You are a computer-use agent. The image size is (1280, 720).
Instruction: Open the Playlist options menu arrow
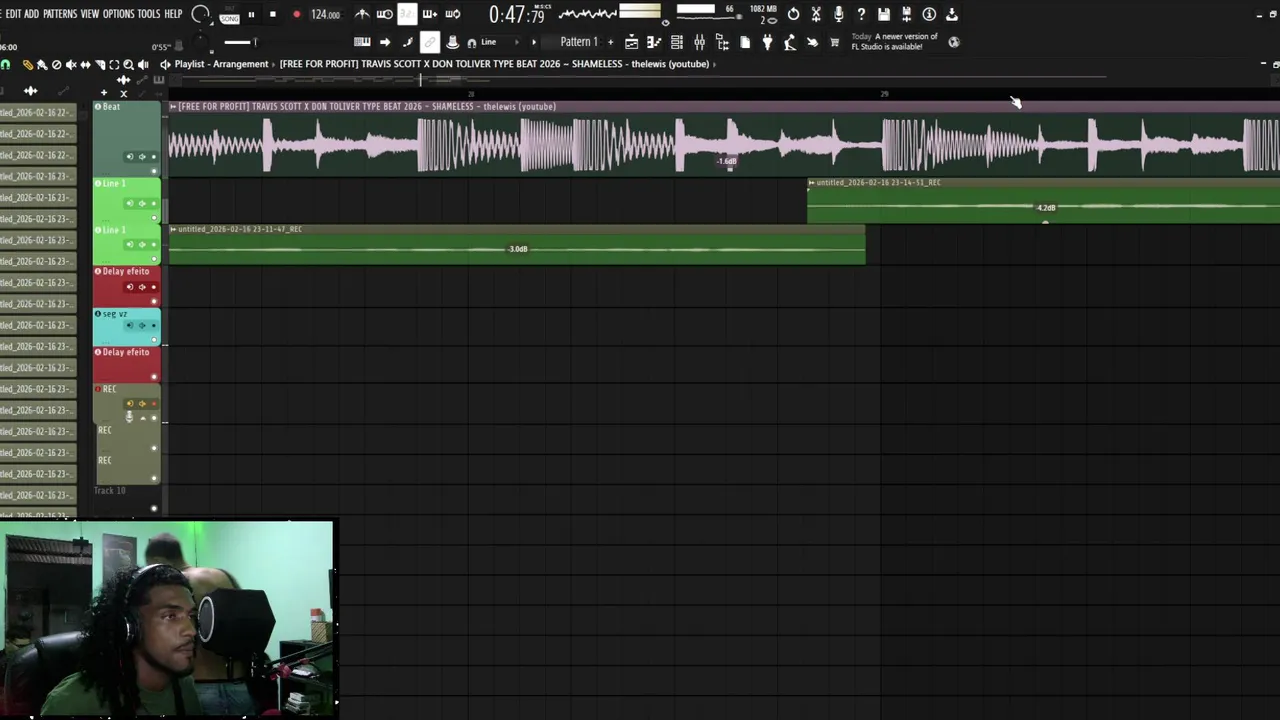(x=165, y=64)
